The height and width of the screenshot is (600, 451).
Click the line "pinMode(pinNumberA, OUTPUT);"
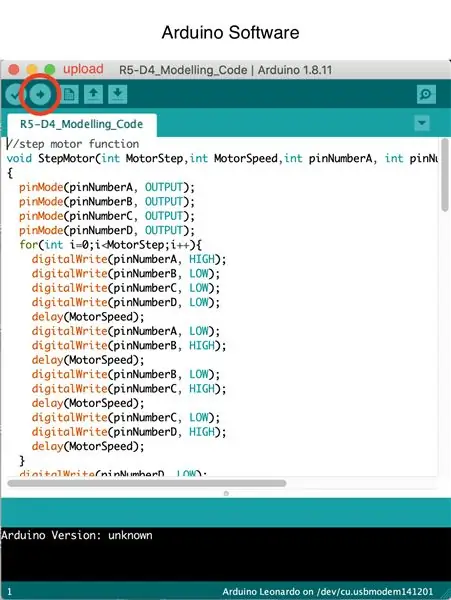coord(107,187)
